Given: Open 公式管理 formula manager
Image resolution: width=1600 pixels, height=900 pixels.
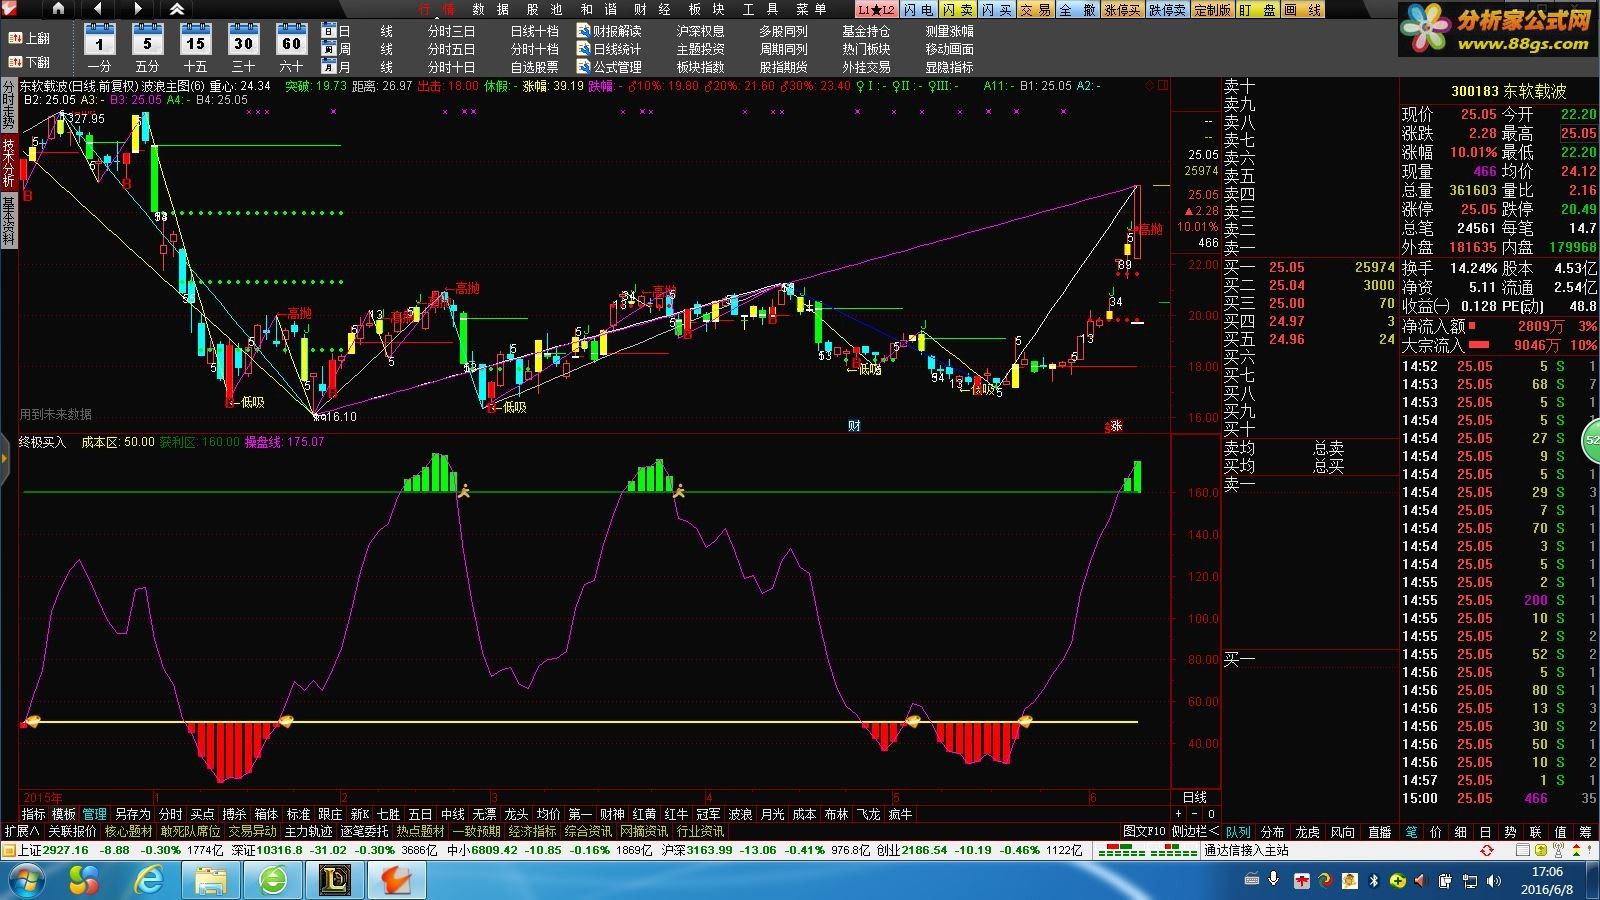Looking at the screenshot, I should (x=609, y=67).
